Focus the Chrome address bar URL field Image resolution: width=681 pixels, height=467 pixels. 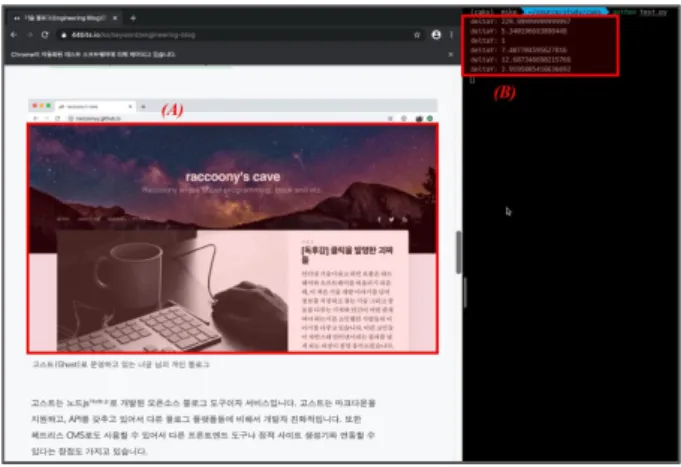(x=241, y=35)
